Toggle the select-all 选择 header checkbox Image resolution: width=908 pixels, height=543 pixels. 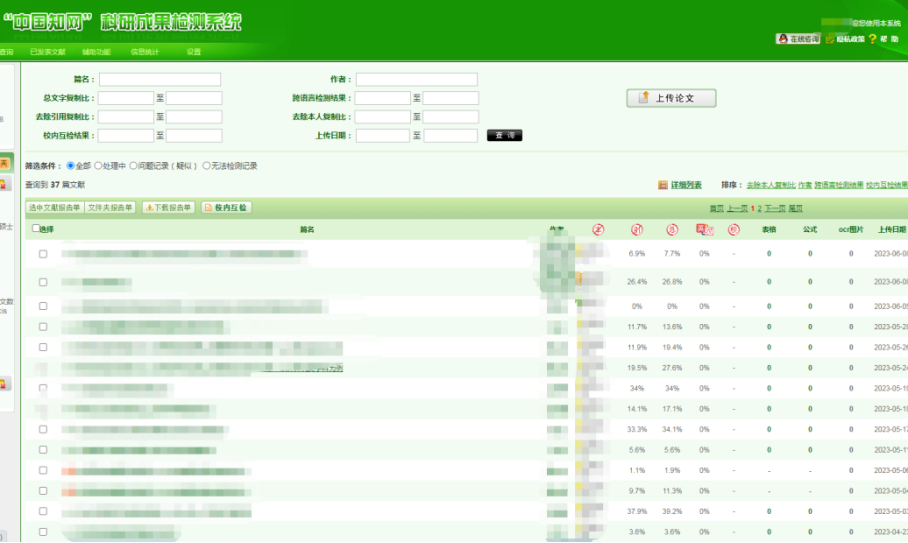coord(37,228)
